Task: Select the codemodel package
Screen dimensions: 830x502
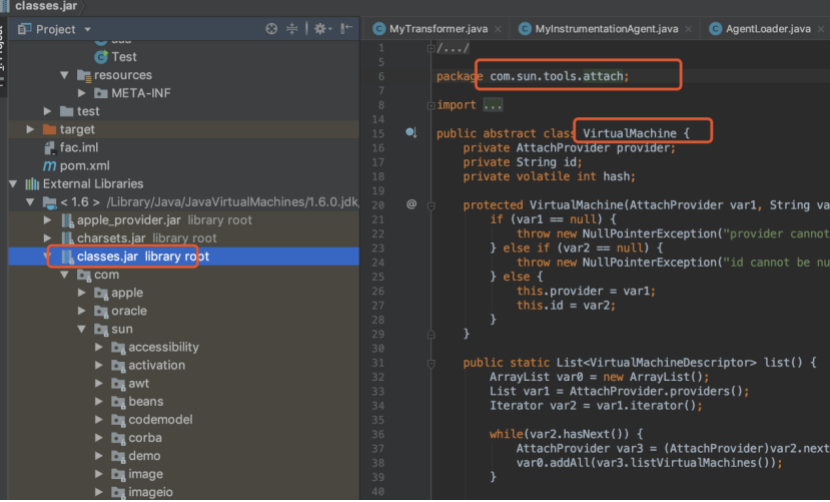Action: coord(160,419)
